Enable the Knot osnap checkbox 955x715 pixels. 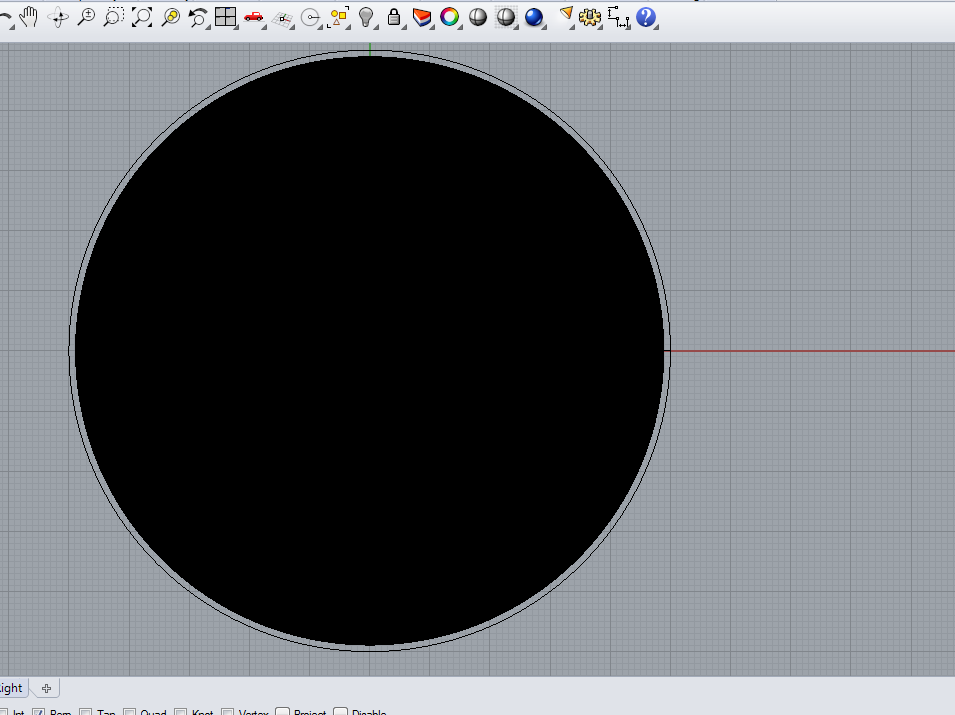[x=180, y=713]
